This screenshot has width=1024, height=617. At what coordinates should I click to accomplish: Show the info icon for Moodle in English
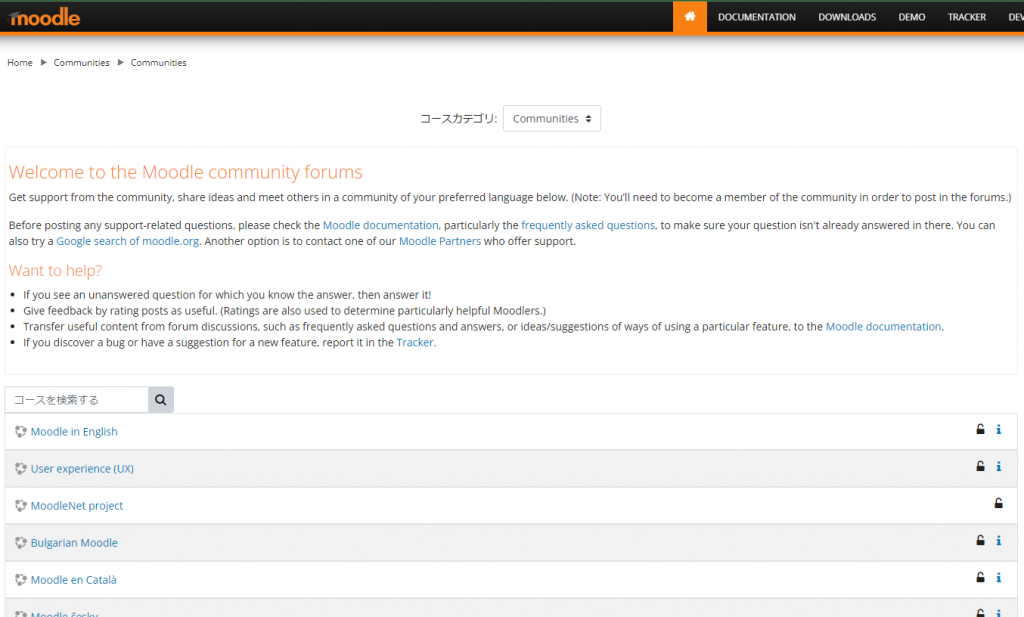click(x=999, y=429)
